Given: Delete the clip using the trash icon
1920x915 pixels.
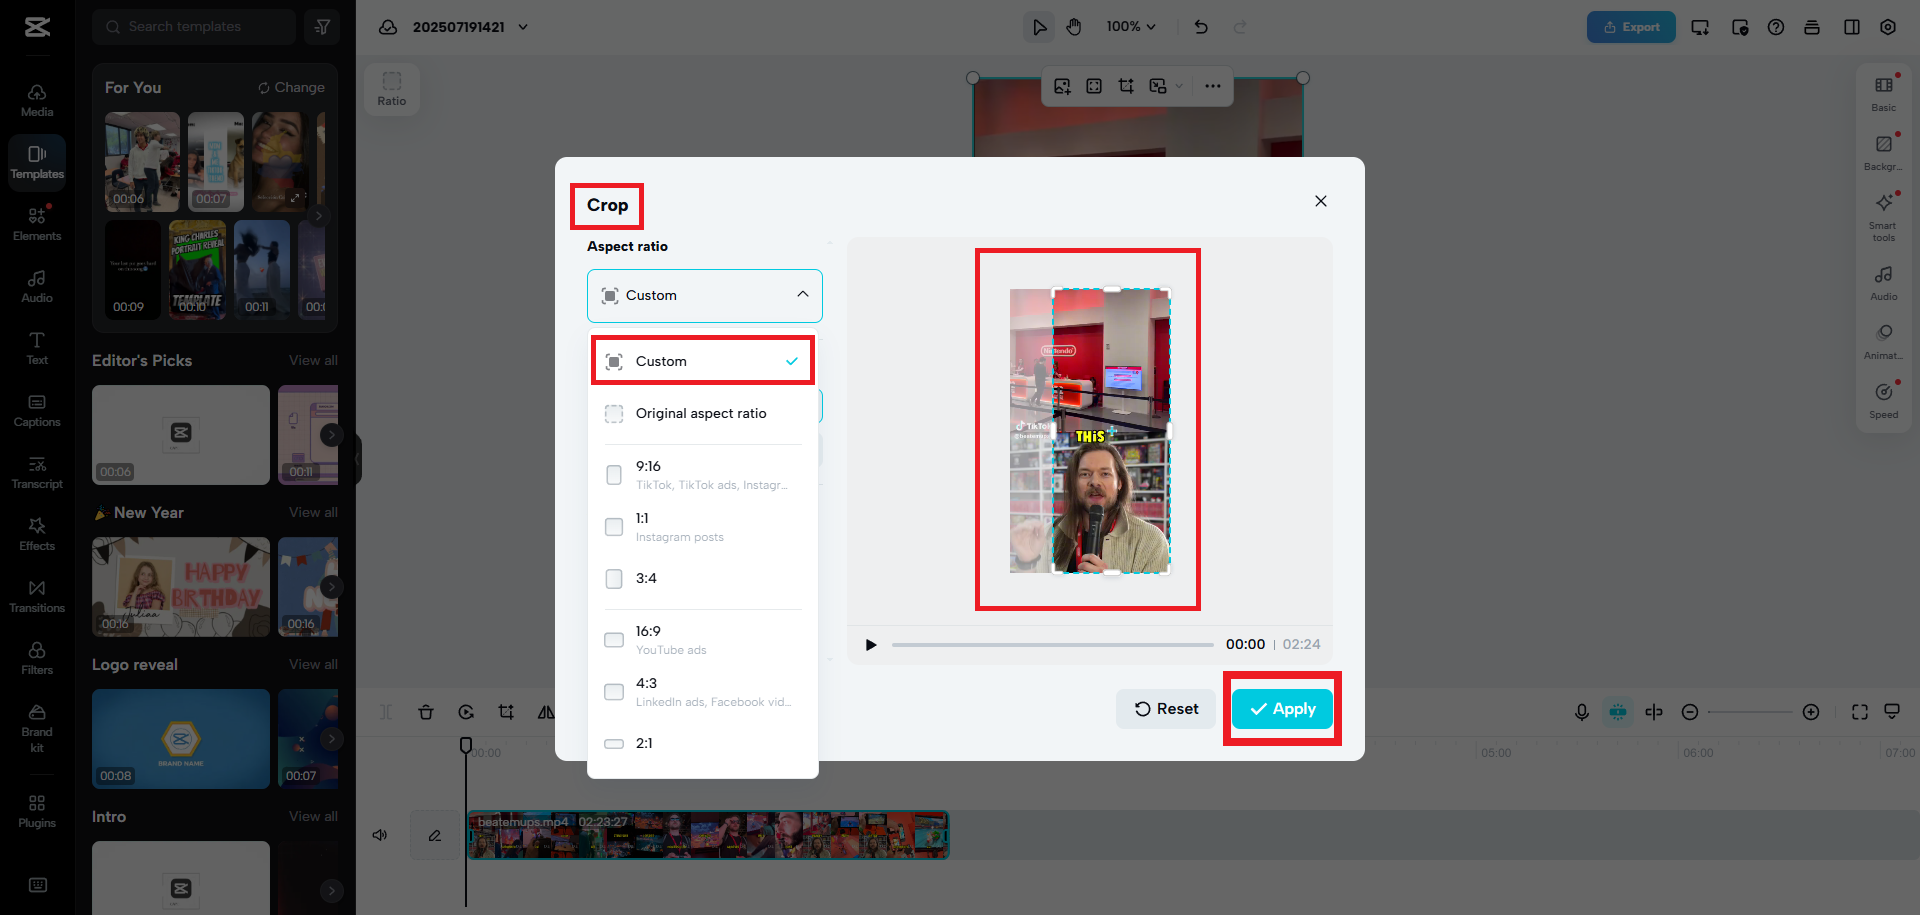Looking at the screenshot, I should point(426,712).
